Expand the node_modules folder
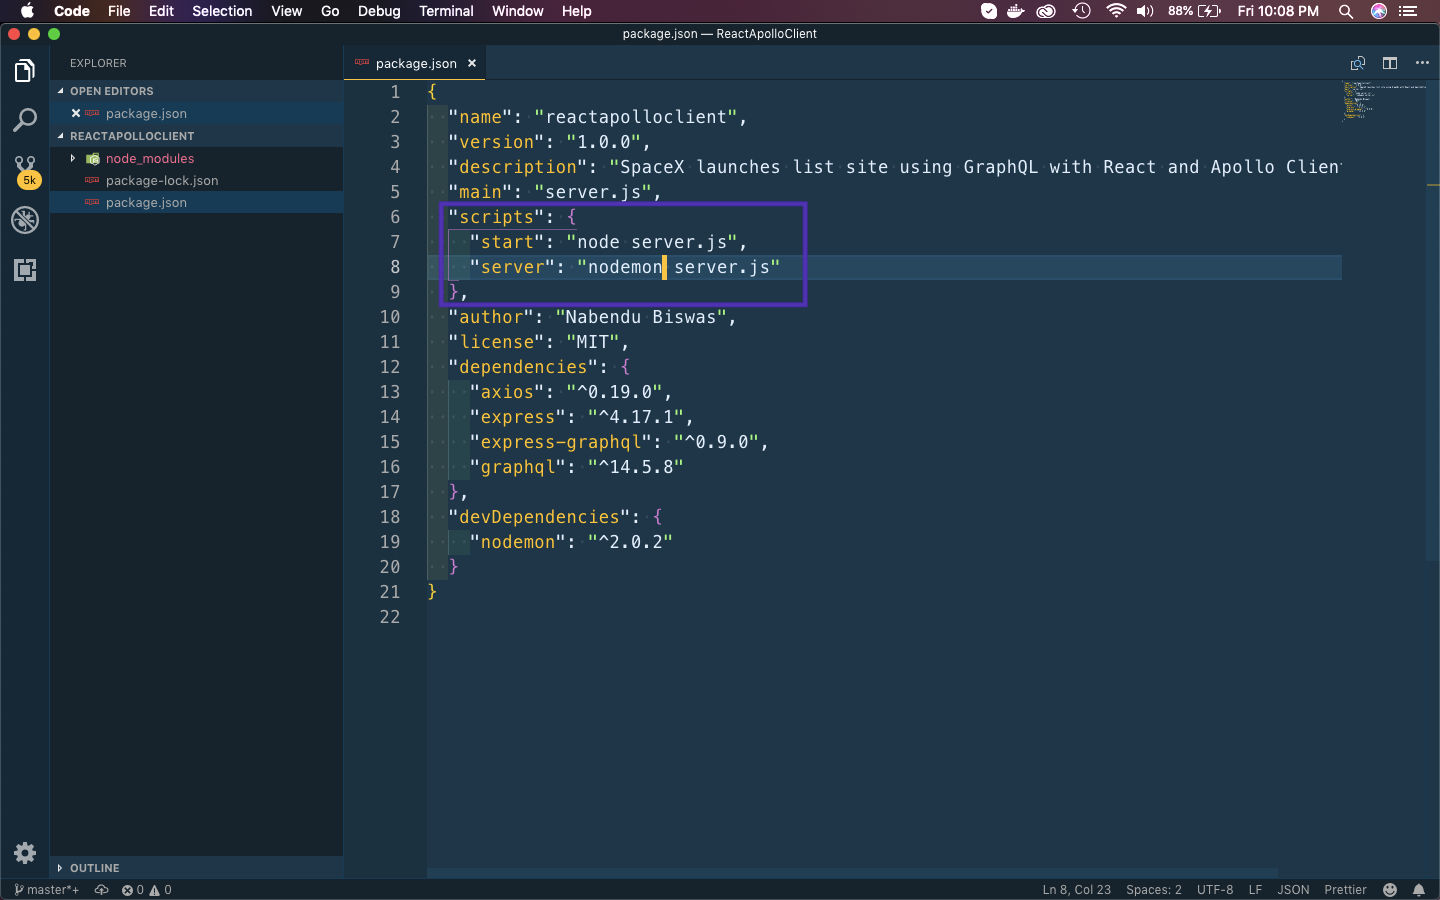The width and height of the screenshot is (1440, 900). pyautogui.click(x=73, y=158)
